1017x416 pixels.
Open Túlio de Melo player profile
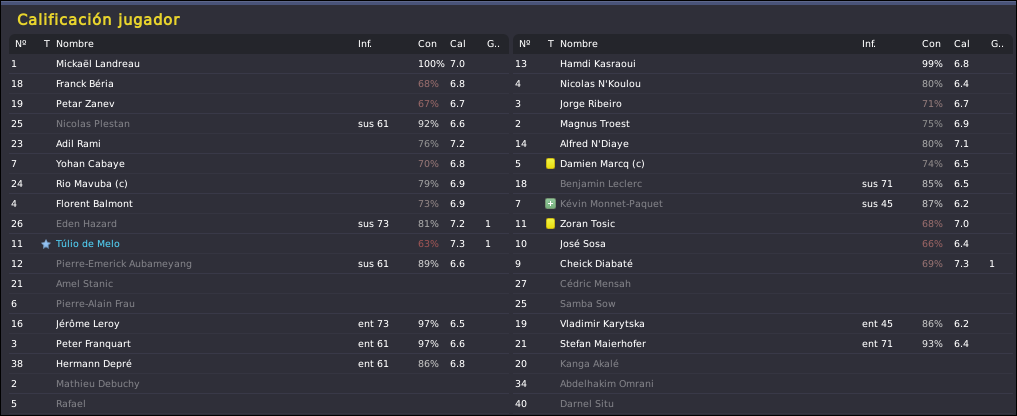coord(88,244)
